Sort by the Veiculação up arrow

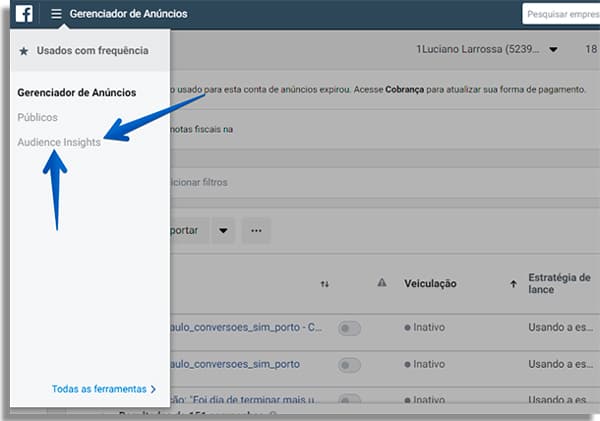click(514, 284)
